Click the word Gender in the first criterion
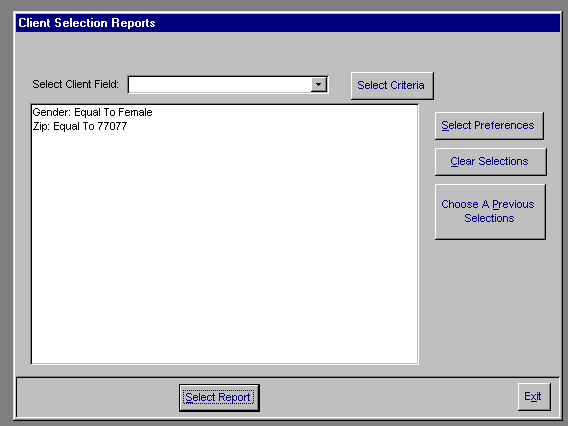This screenshot has width=568, height=426. coord(50,112)
